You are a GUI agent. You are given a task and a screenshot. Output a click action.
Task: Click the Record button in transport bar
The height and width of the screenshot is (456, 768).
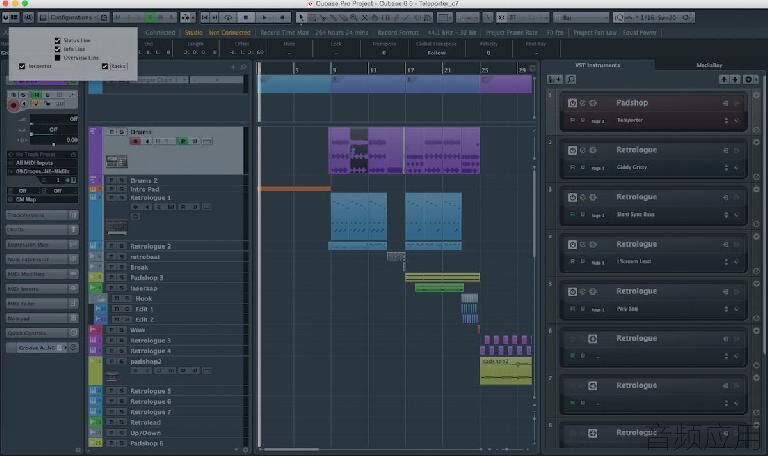pos(282,18)
